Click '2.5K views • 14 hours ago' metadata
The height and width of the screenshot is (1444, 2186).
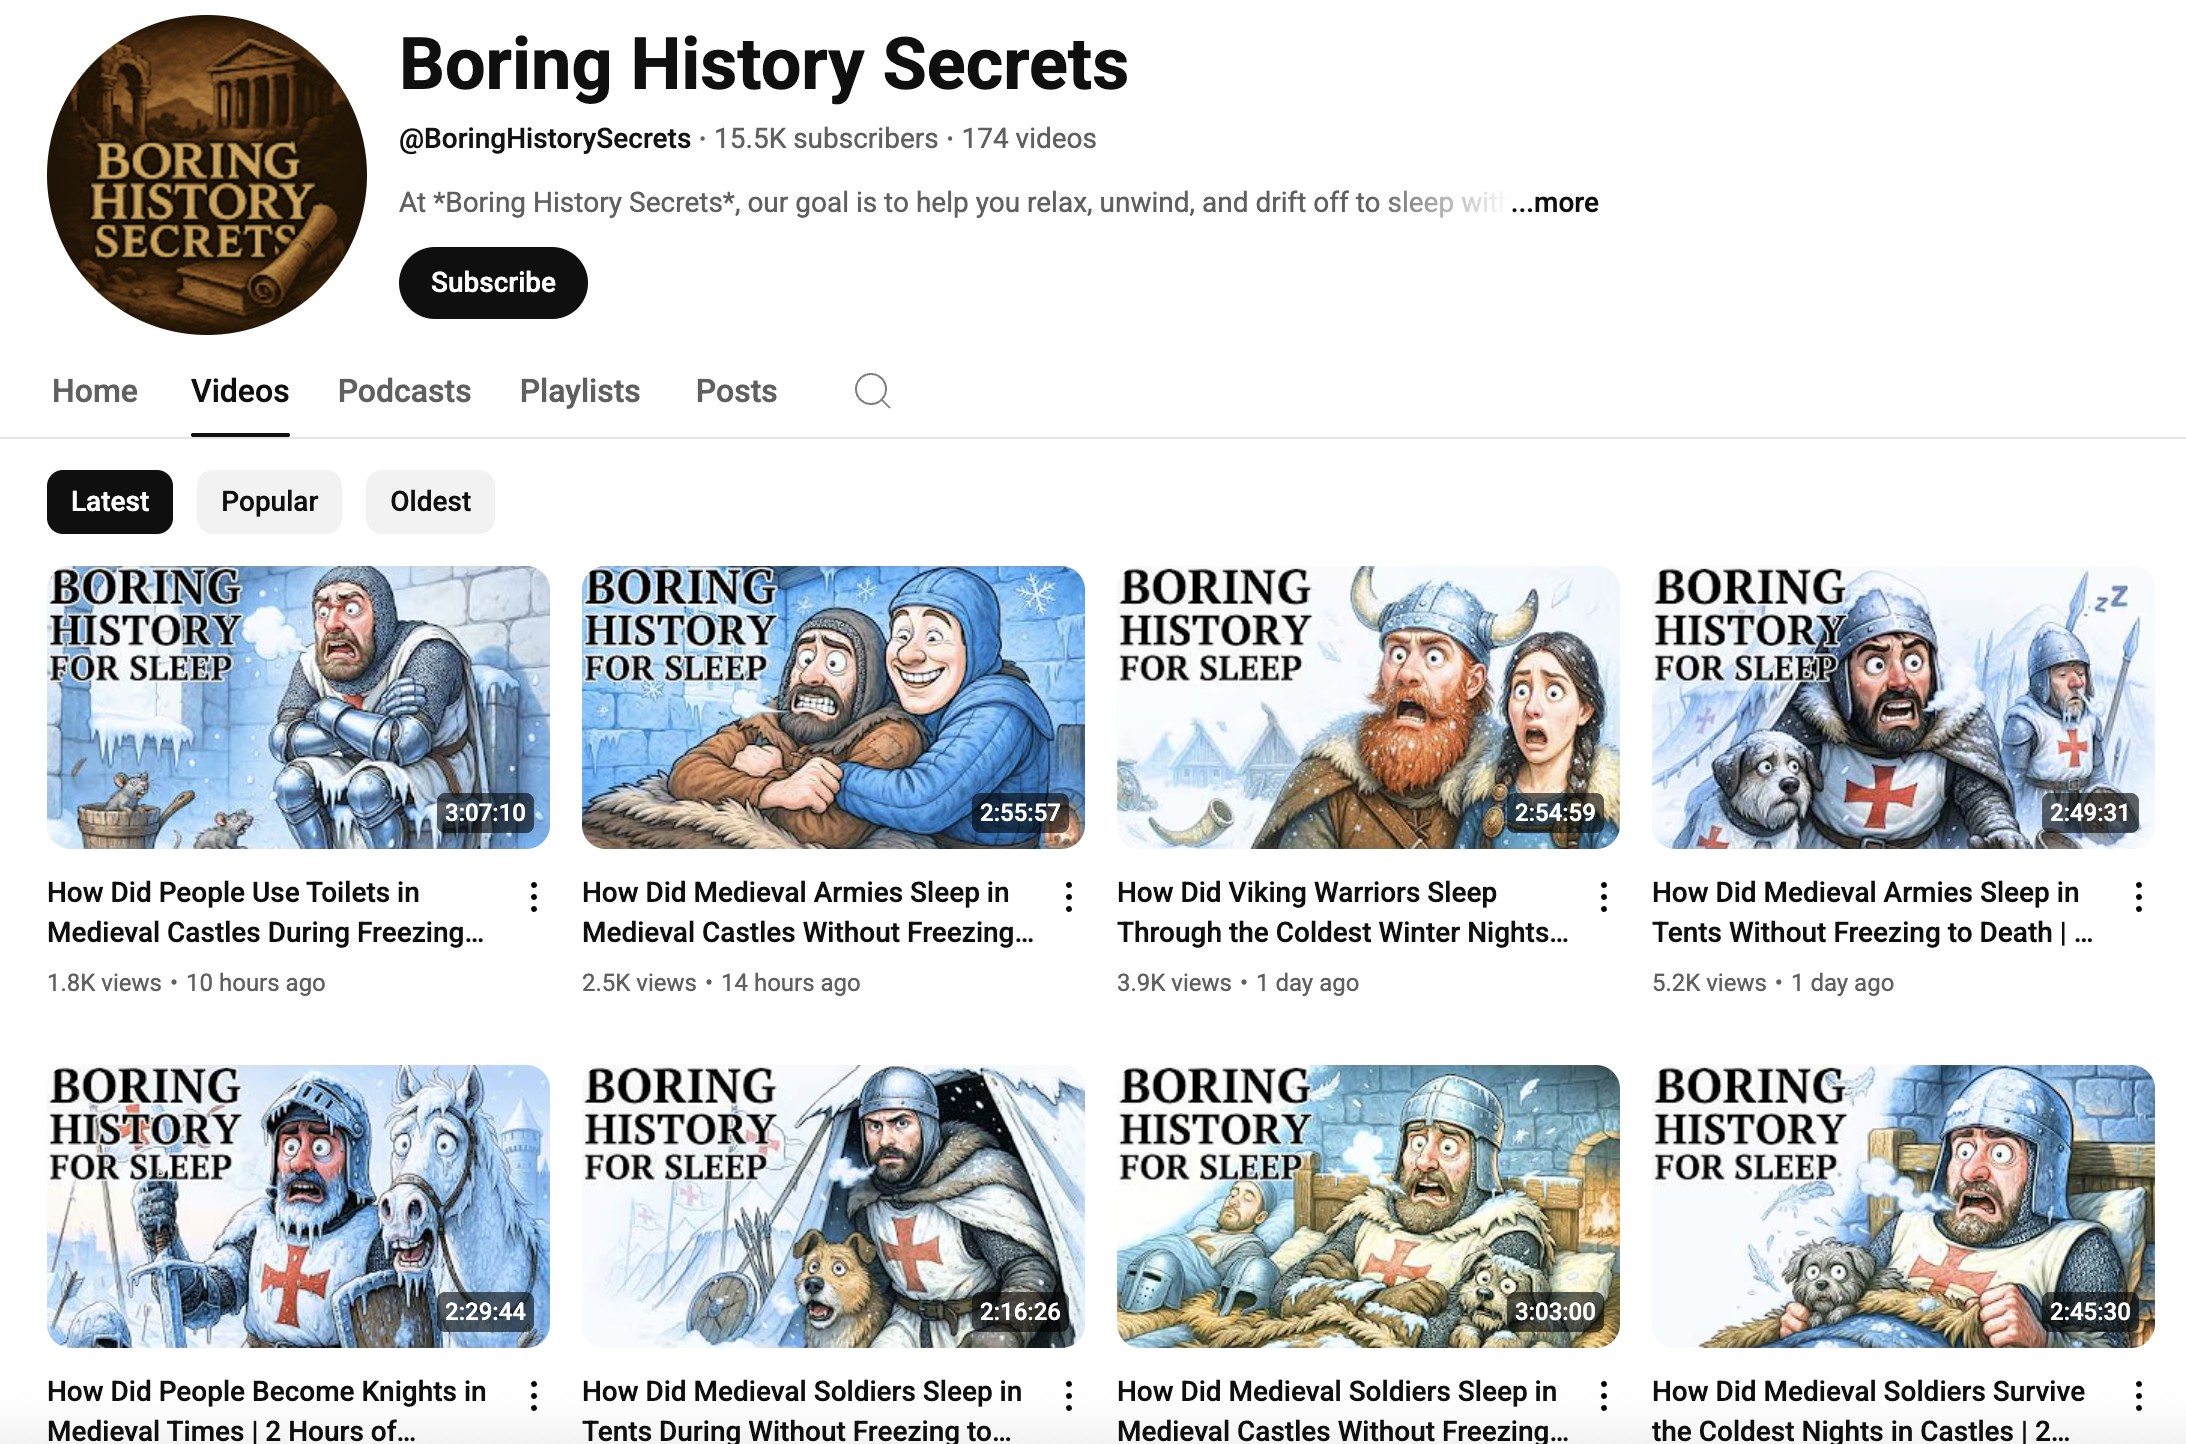pyautogui.click(x=721, y=983)
